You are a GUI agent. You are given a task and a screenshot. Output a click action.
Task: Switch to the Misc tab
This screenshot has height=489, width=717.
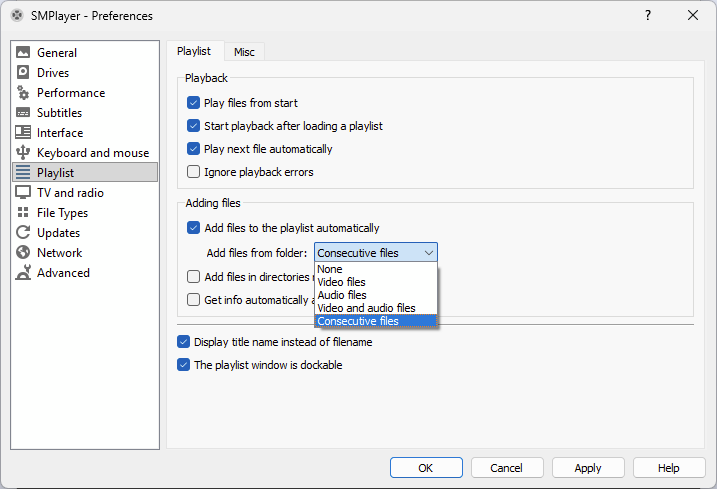tap(244, 52)
